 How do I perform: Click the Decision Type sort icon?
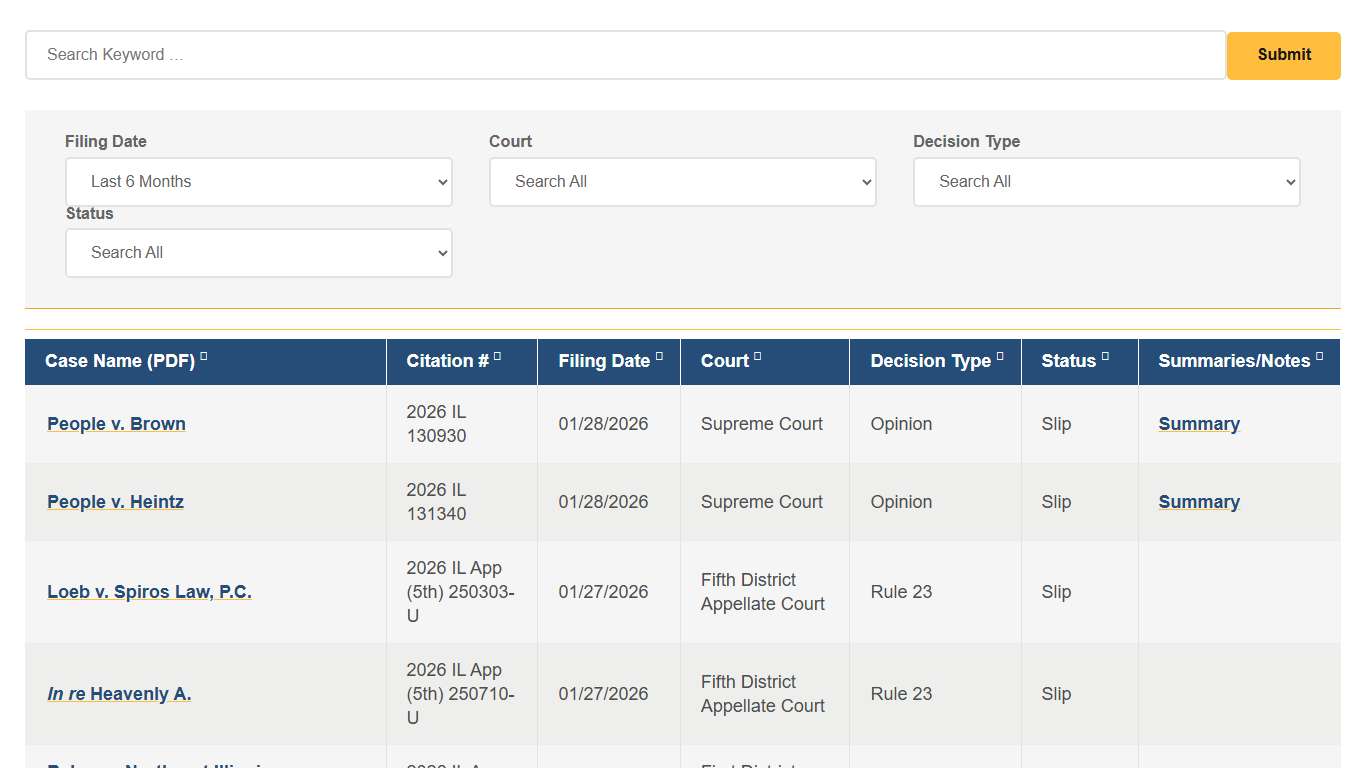click(x=1000, y=356)
